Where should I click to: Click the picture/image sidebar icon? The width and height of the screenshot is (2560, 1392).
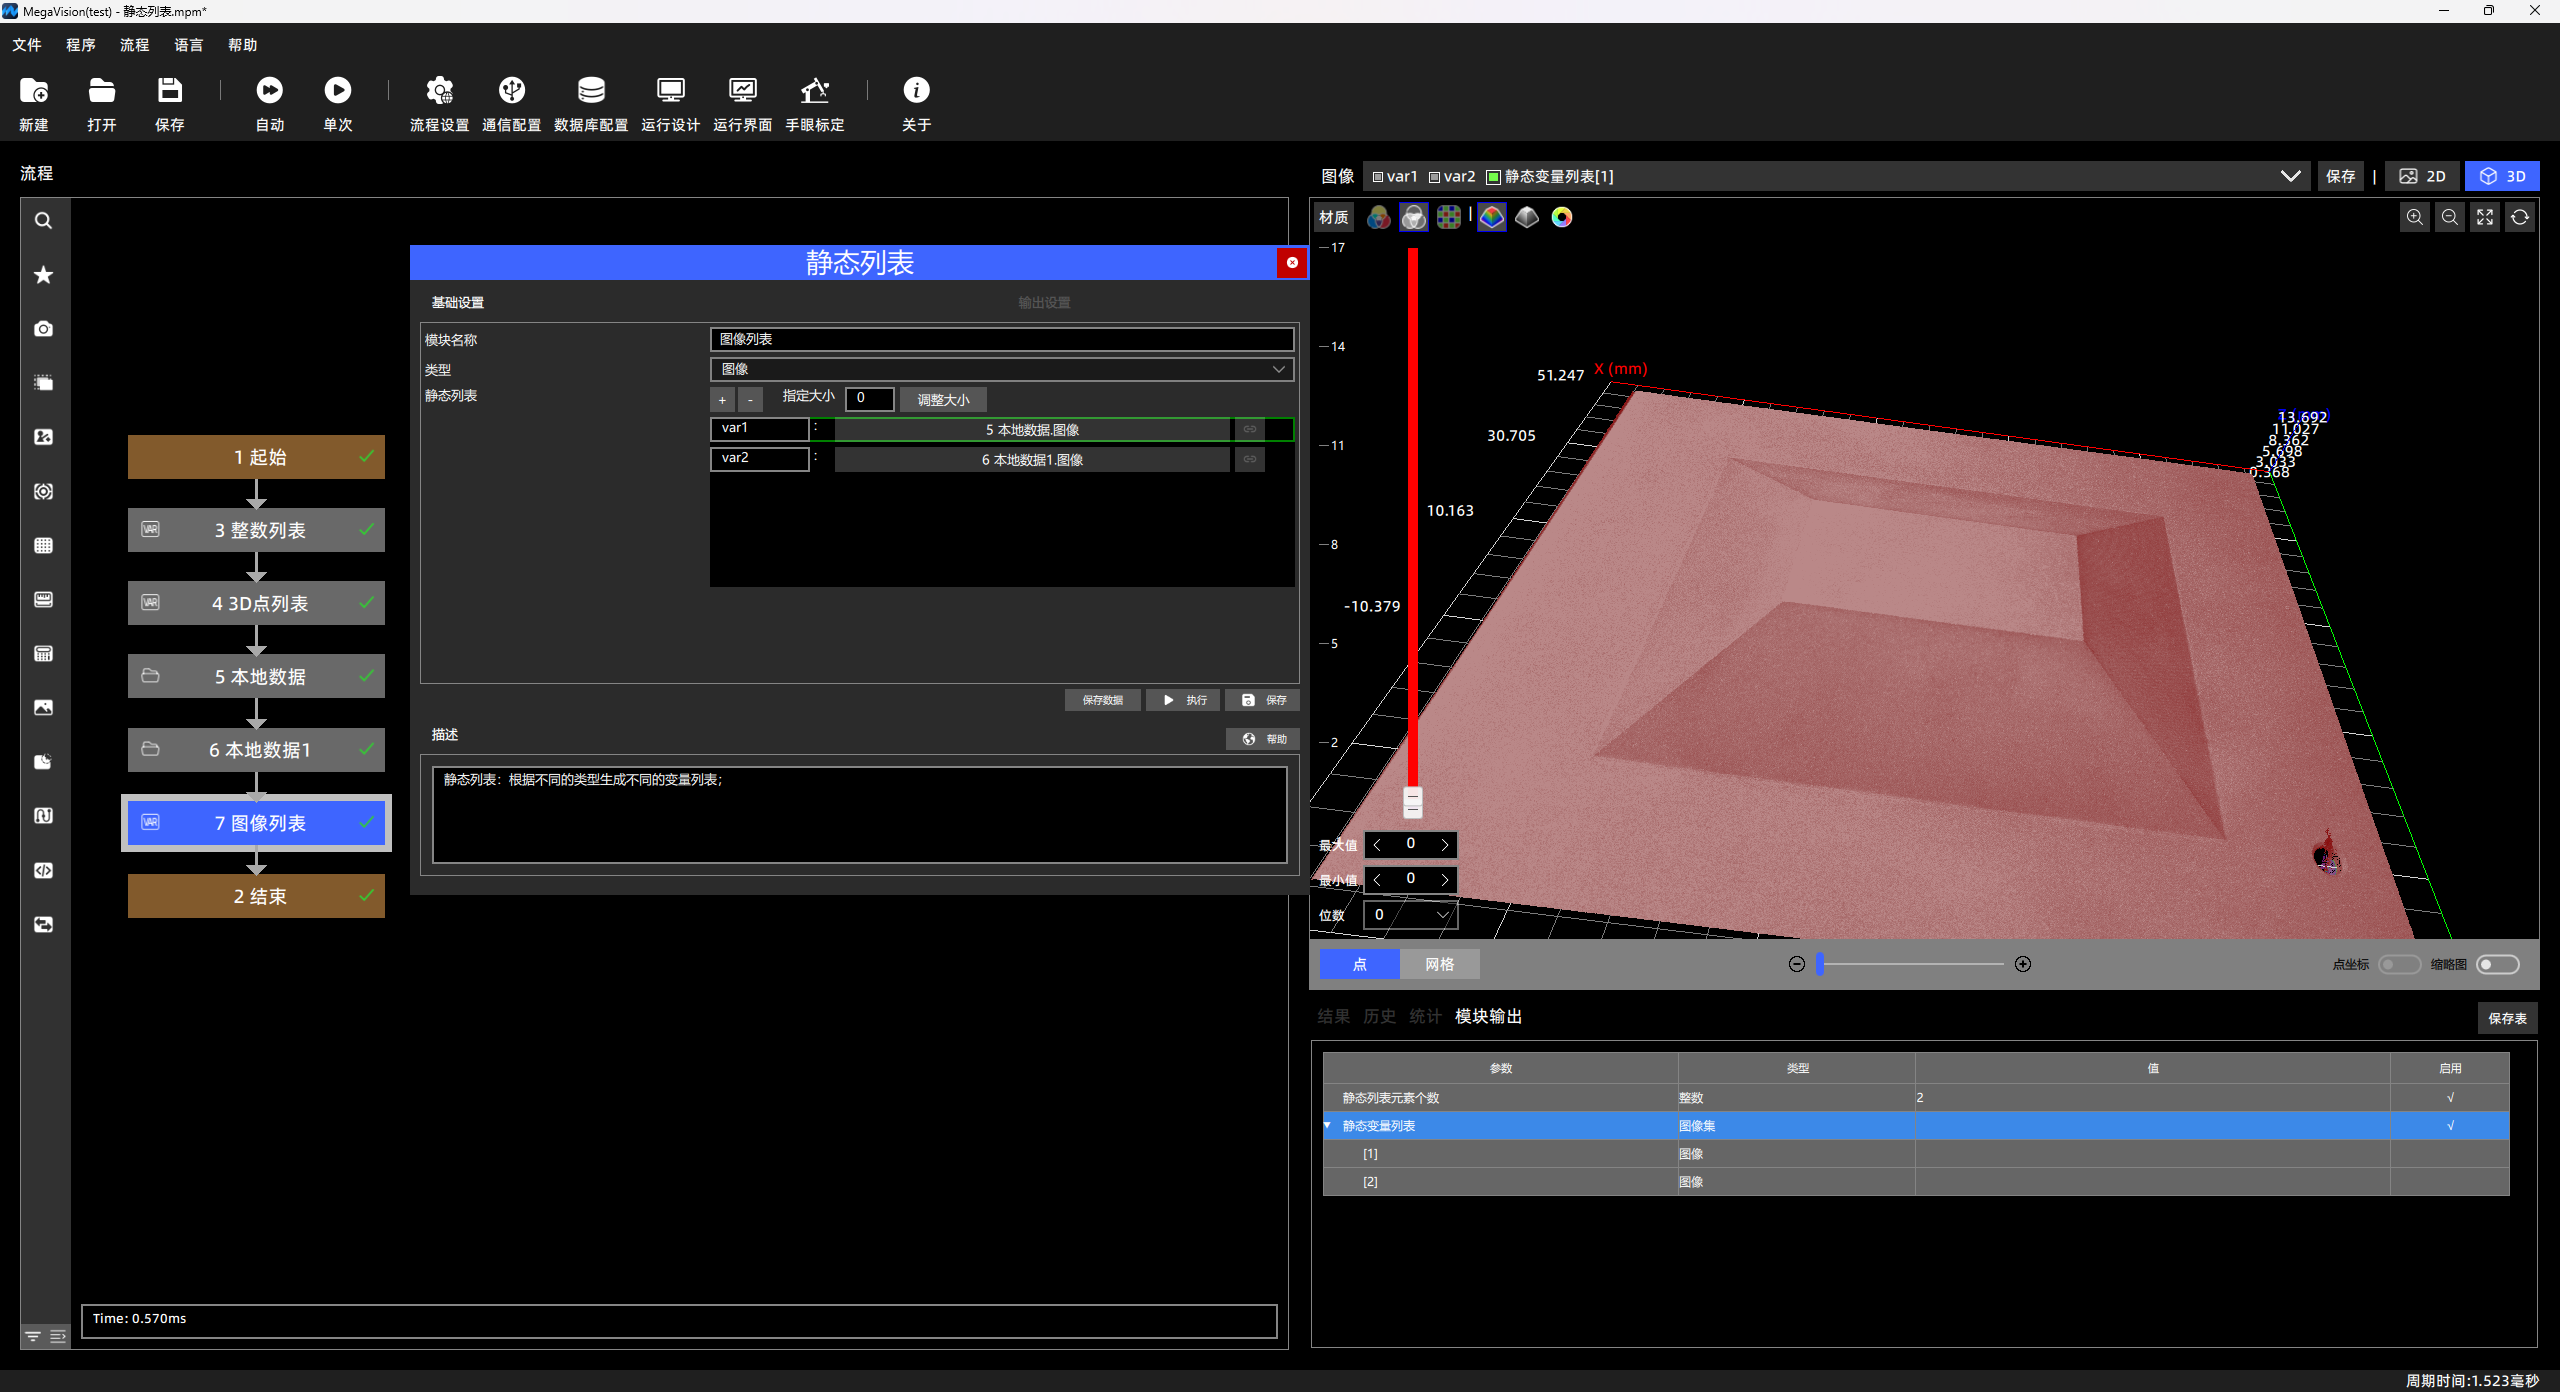[44, 708]
